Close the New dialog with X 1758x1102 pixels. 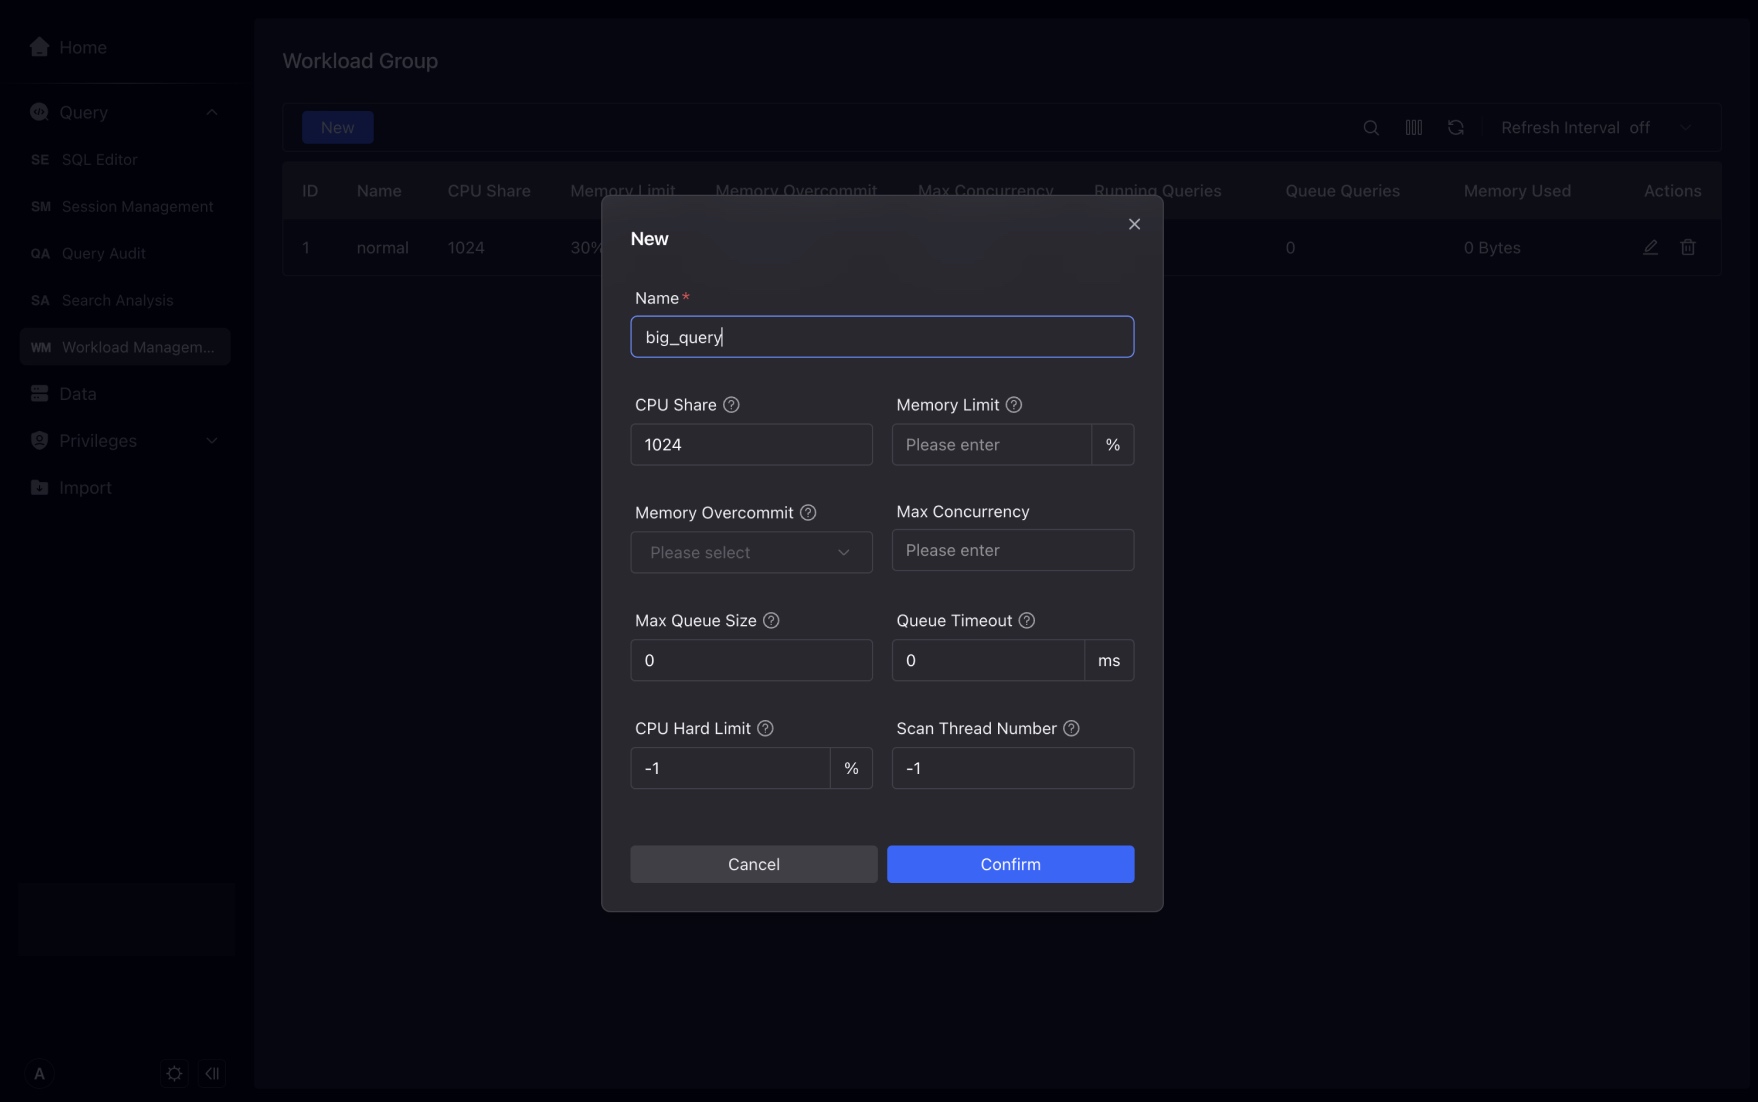(x=1134, y=224)
